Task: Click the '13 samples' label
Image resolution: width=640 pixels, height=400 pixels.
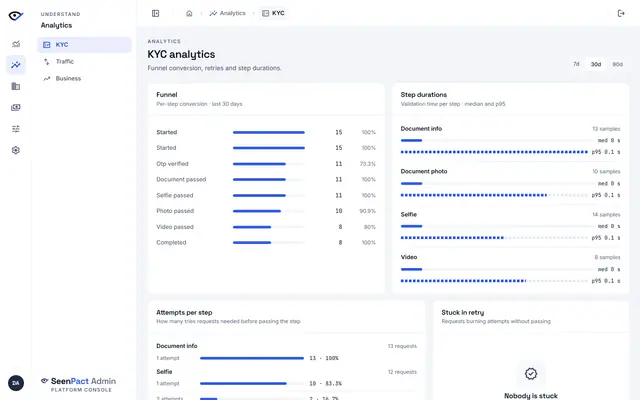Action: pyautogui.click(x=606, y=129)
